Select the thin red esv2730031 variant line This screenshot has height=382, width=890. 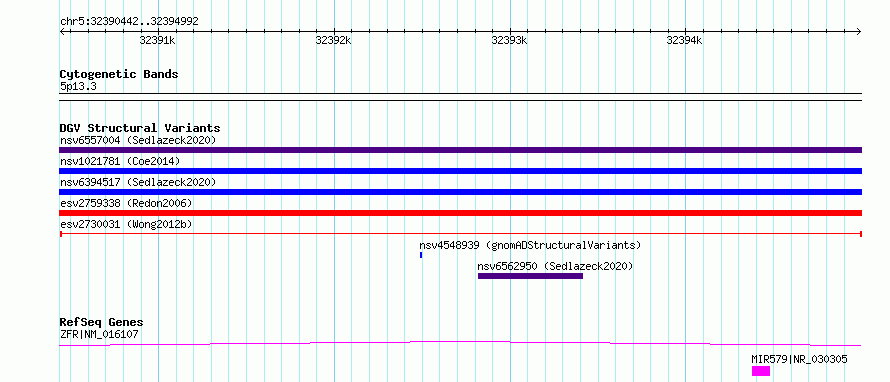pyautogui.click(x=460, y=234)
